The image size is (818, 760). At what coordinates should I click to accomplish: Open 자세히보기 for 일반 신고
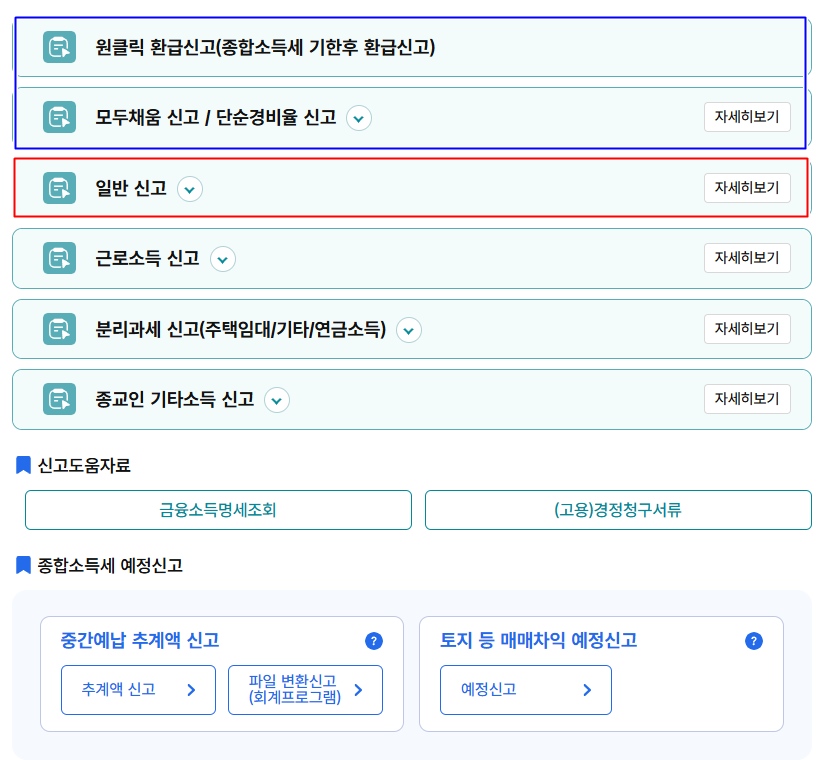(747, 188)
